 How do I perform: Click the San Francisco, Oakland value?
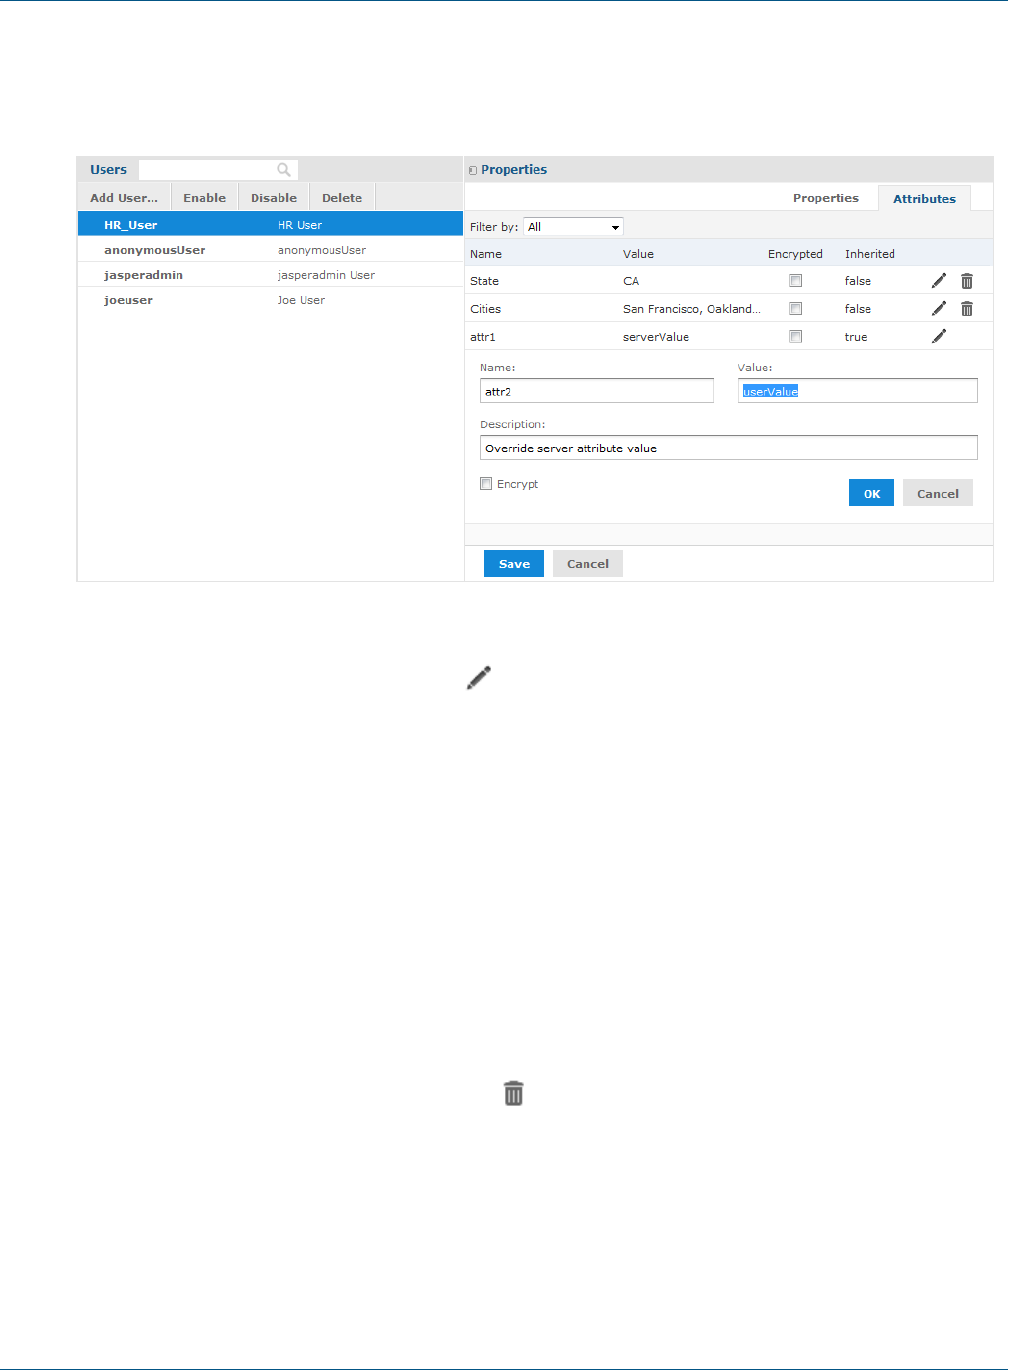[692, 309]
